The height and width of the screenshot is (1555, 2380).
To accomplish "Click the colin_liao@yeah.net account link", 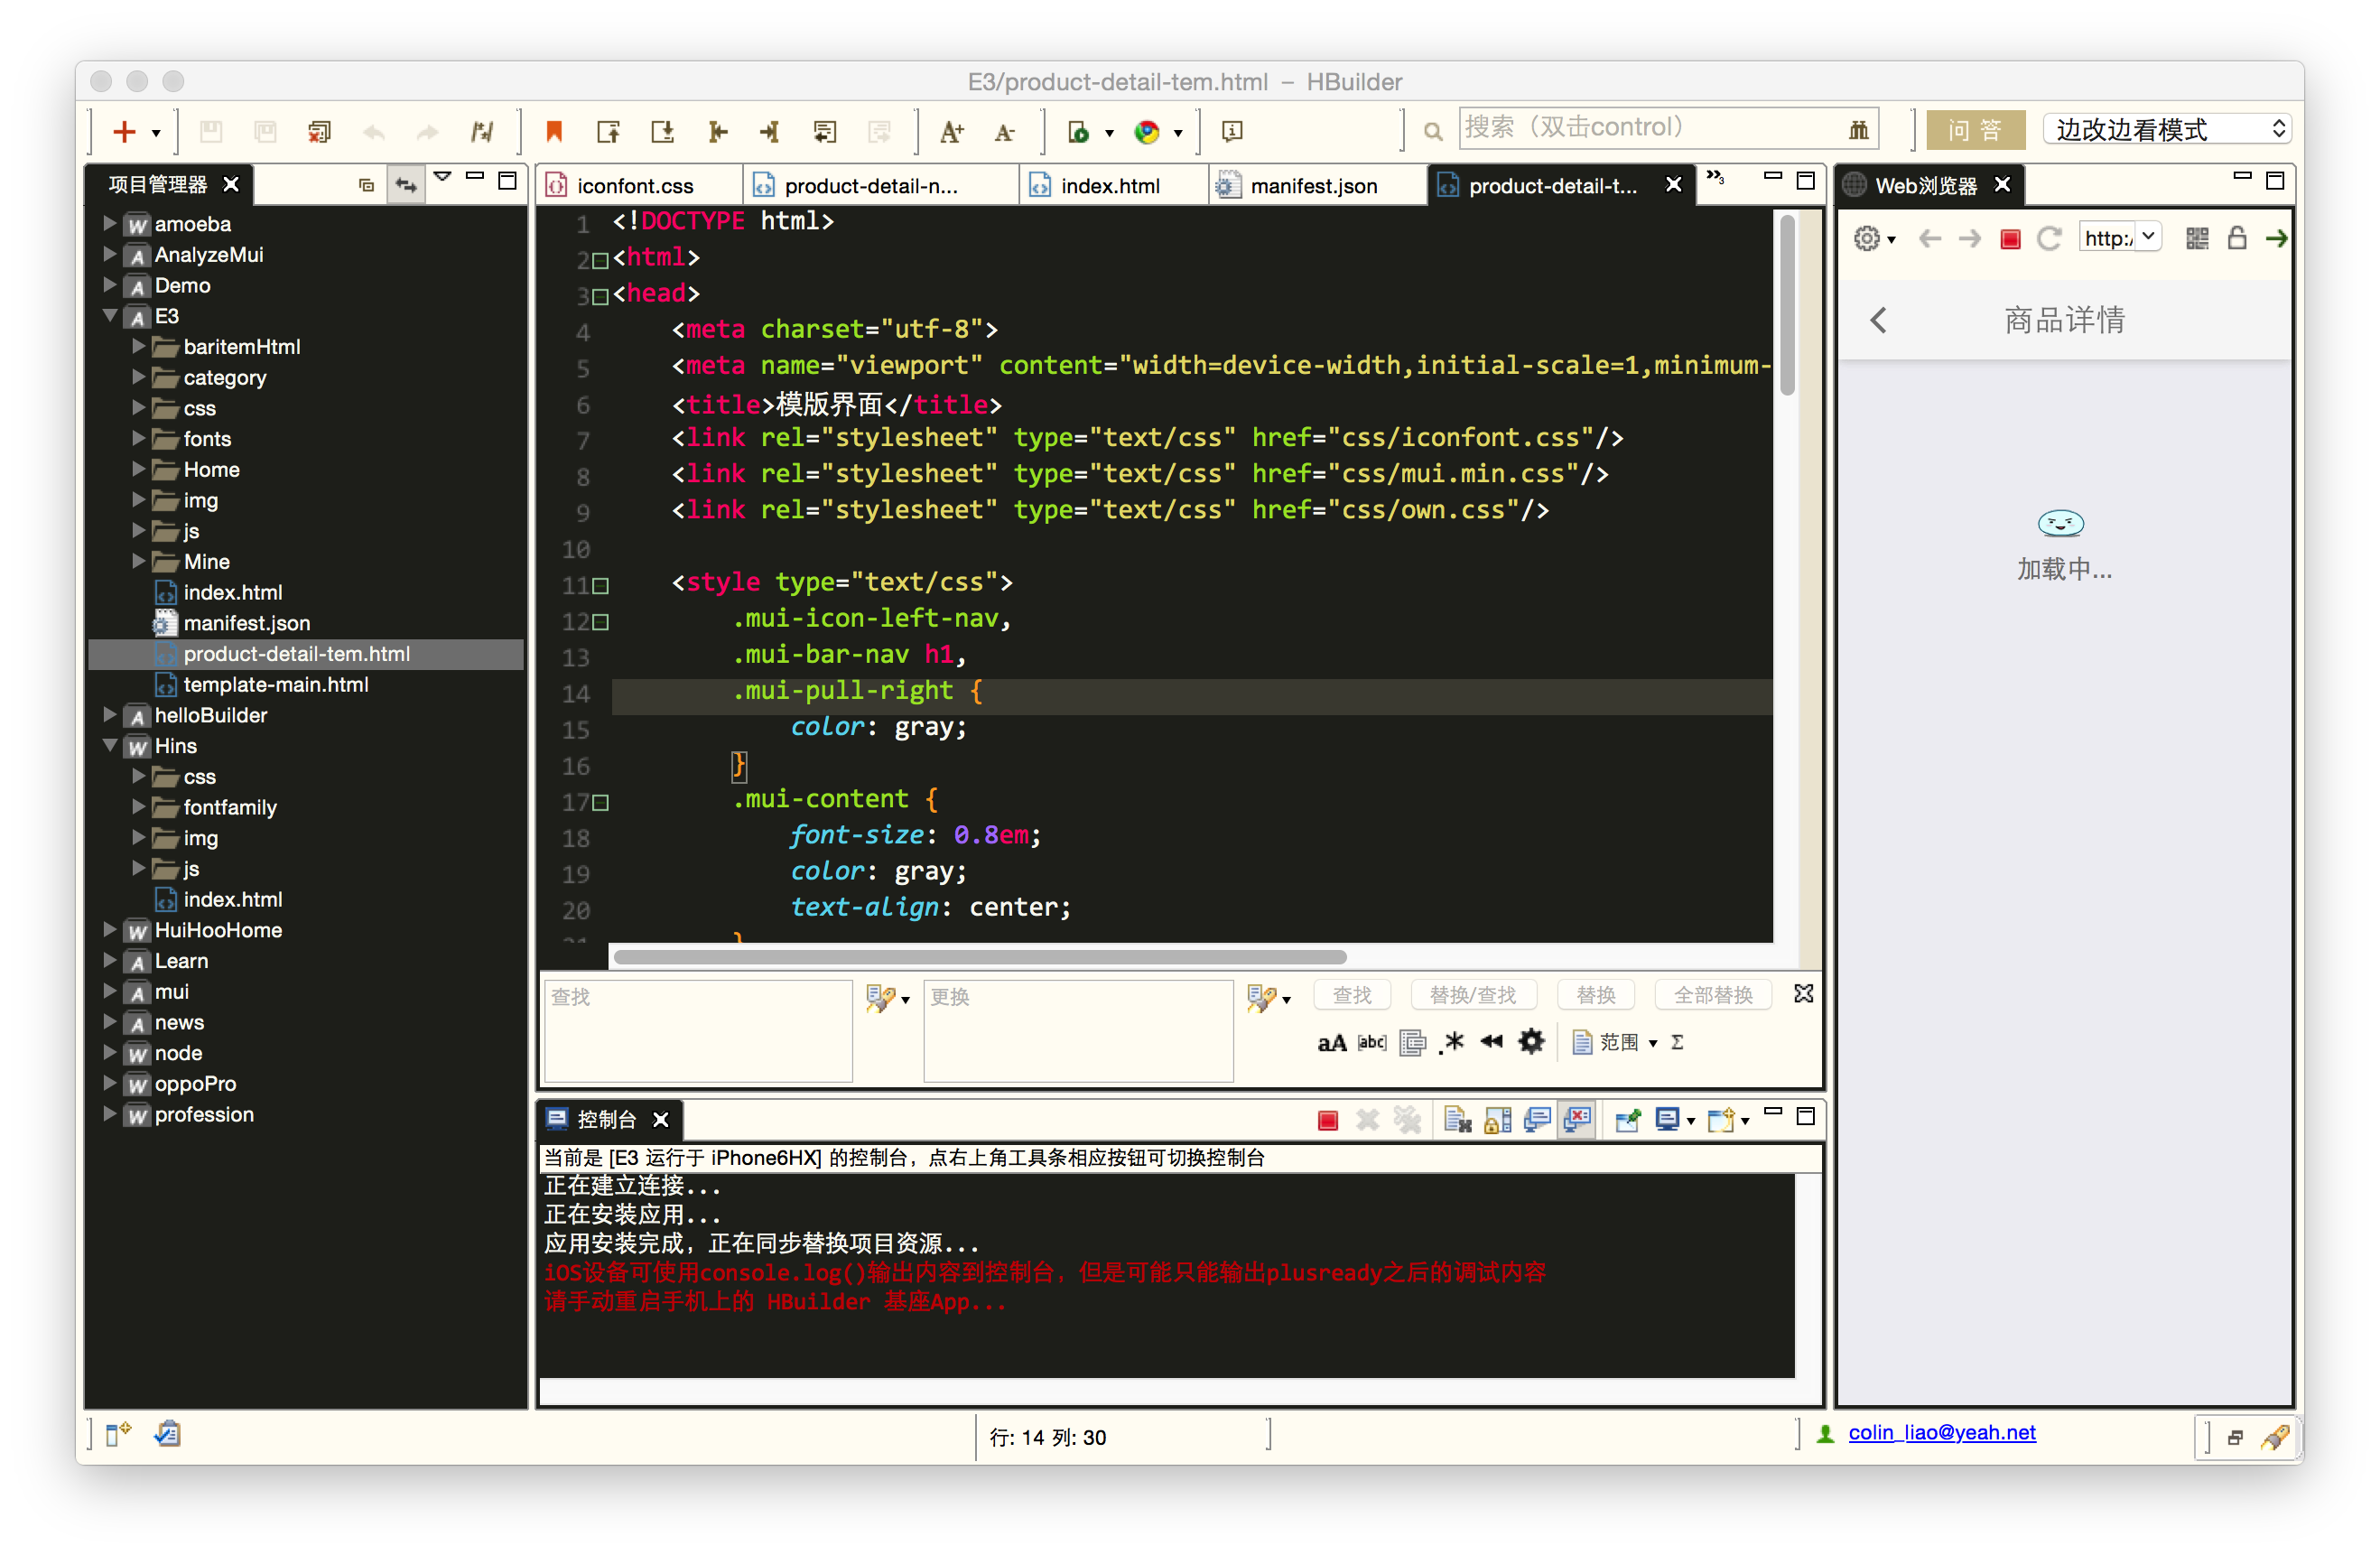I will pos(1941,1432).
